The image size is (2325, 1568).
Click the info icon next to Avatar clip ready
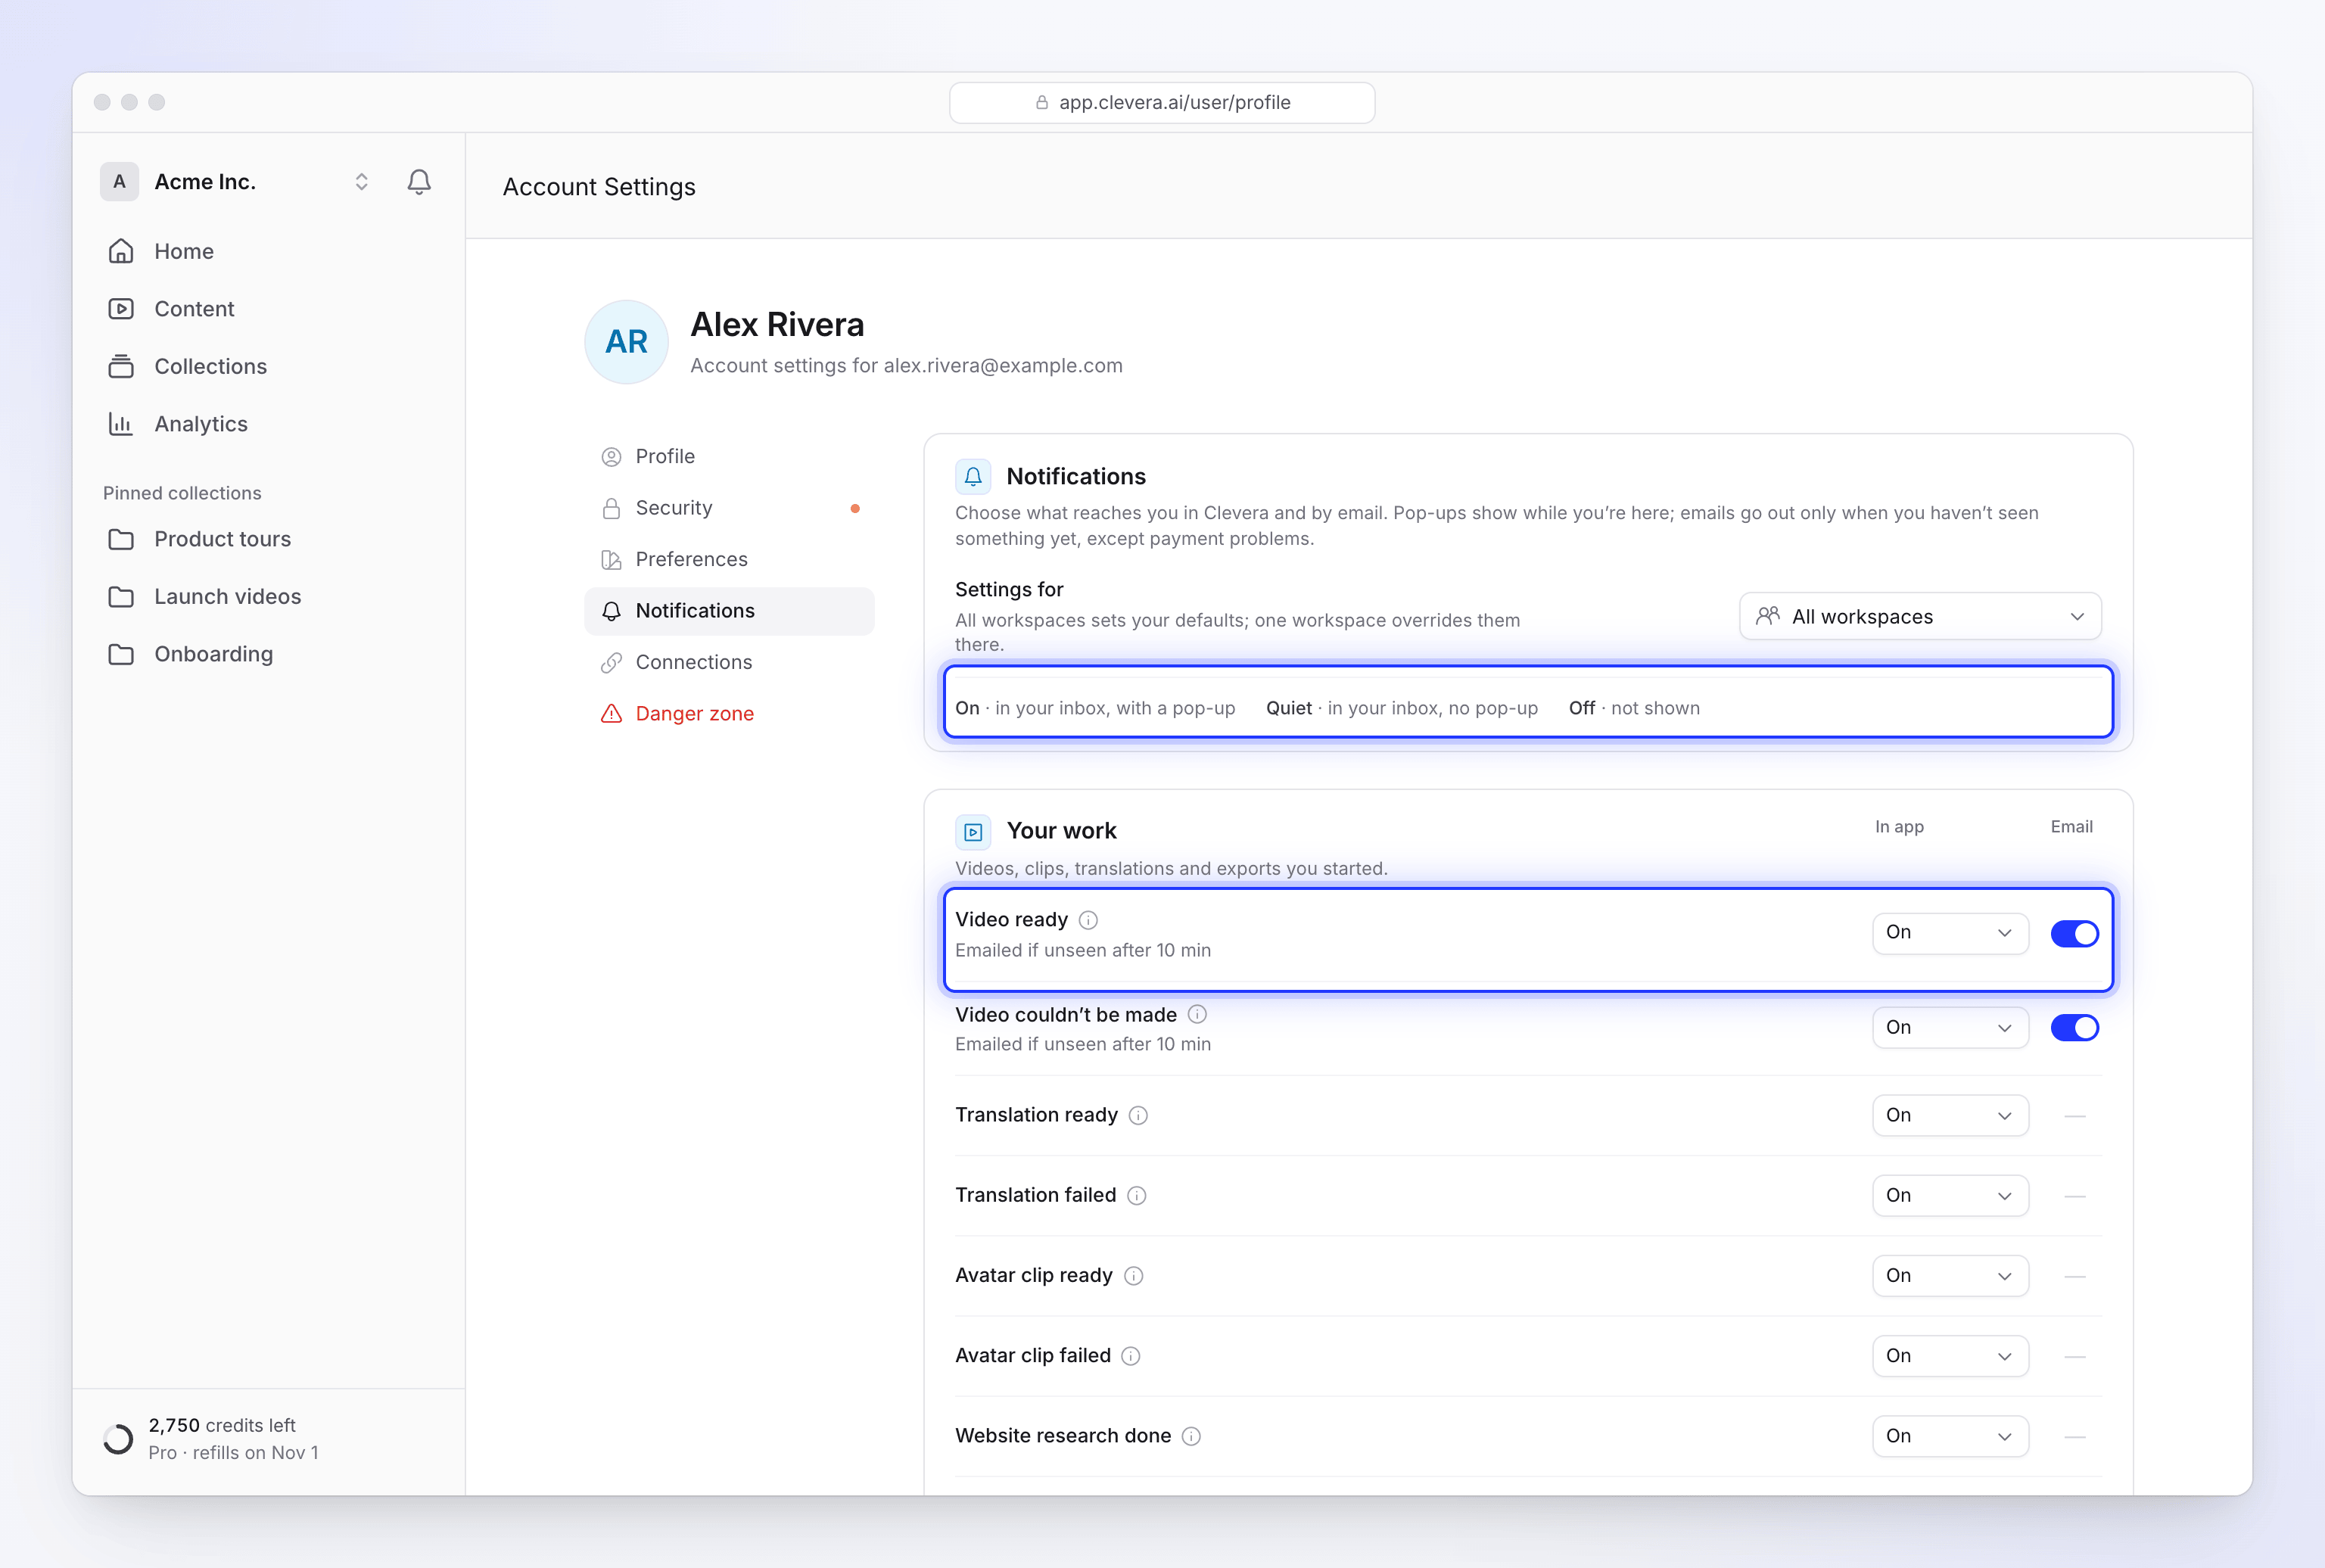1133,1276
